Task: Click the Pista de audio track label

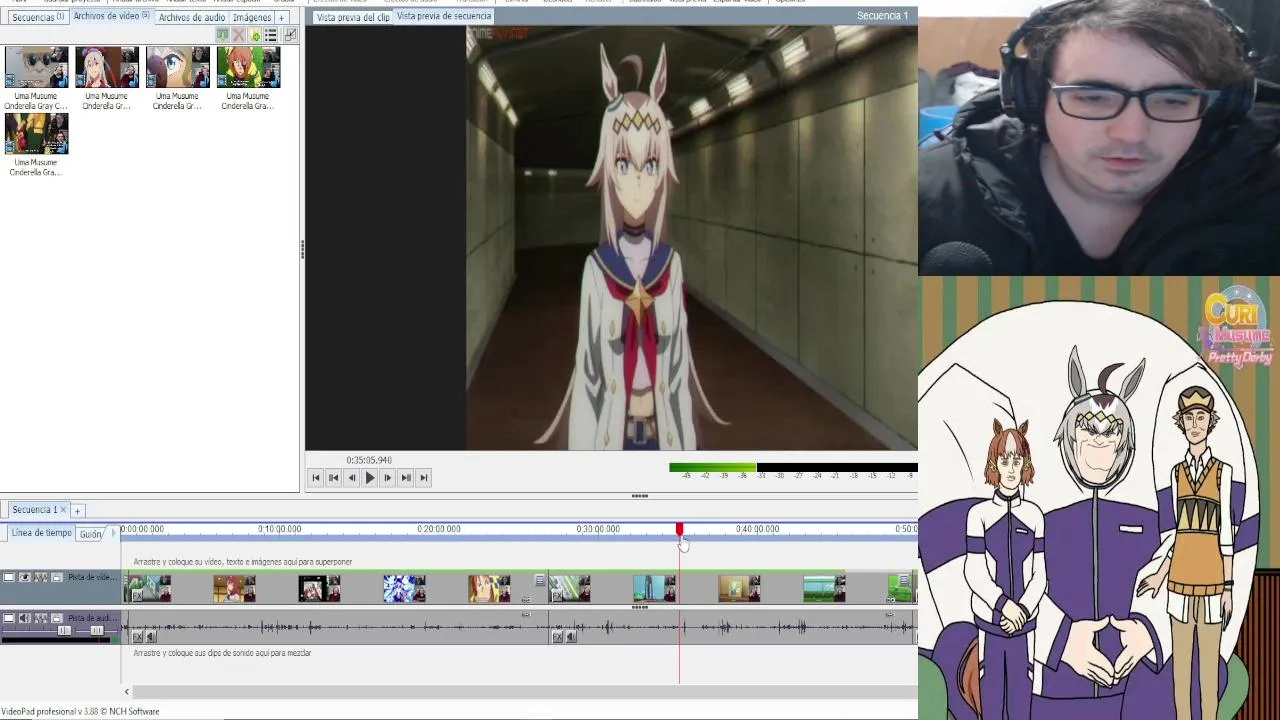Action: (x=92, y=618)
